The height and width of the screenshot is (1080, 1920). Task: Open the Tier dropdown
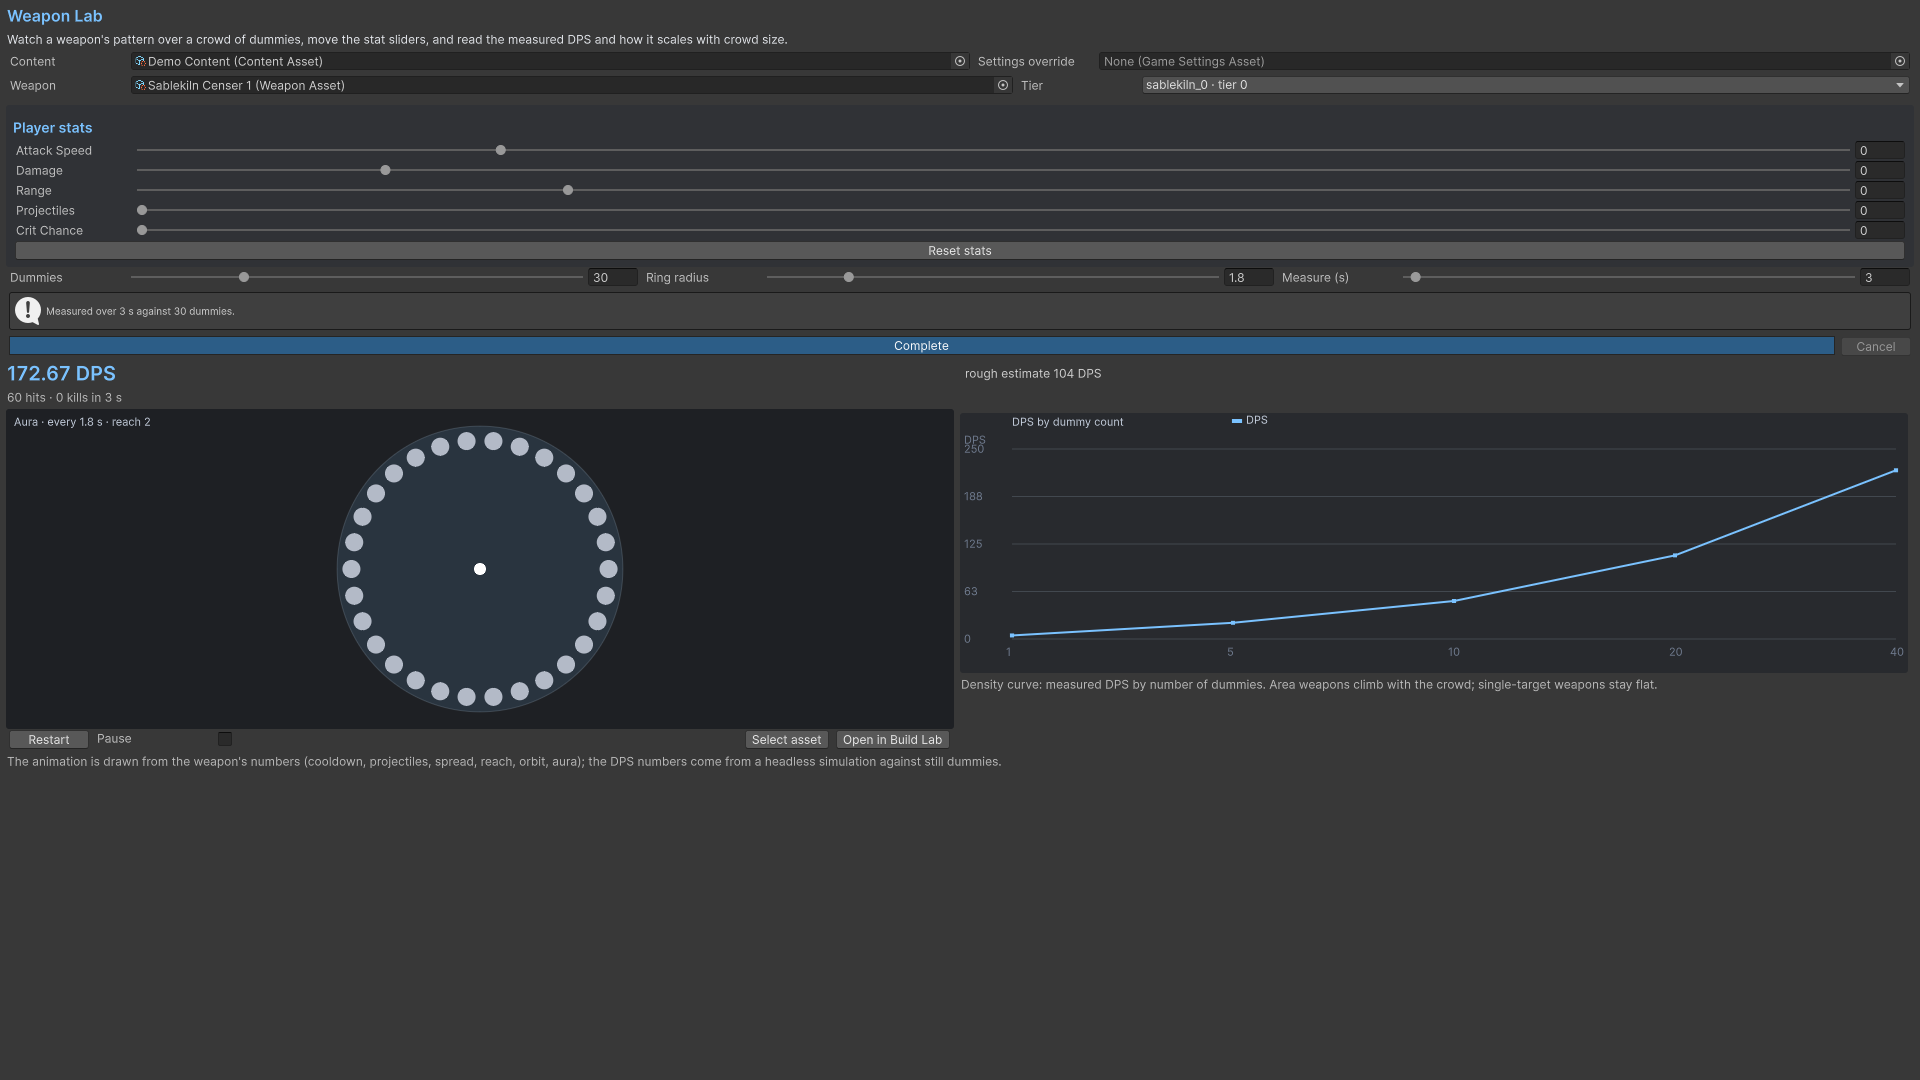pyautogui.click(x=1525, y=85)
